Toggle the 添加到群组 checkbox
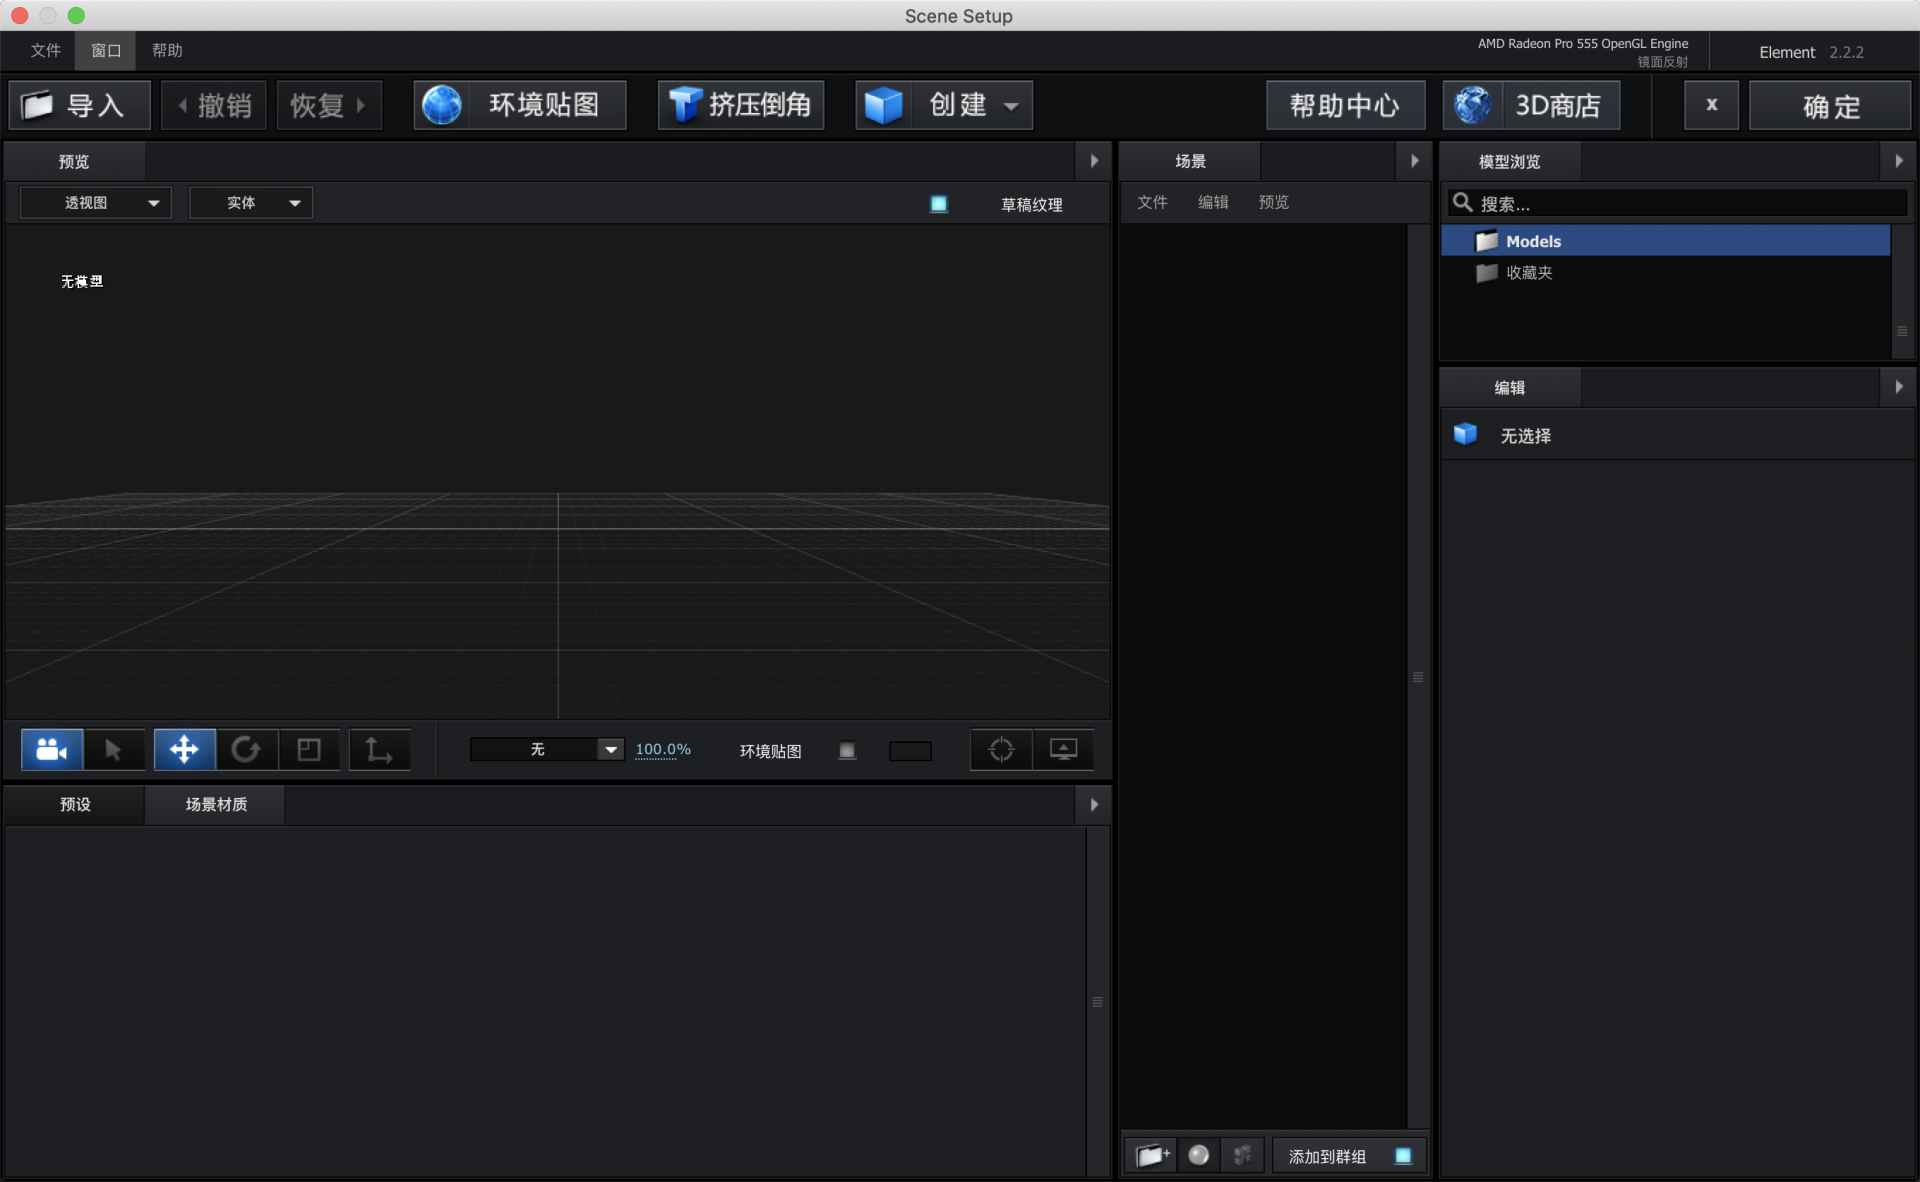Image resolution: width=1920 pixels, height=1182 pixels. (x=1403, y=1156)
